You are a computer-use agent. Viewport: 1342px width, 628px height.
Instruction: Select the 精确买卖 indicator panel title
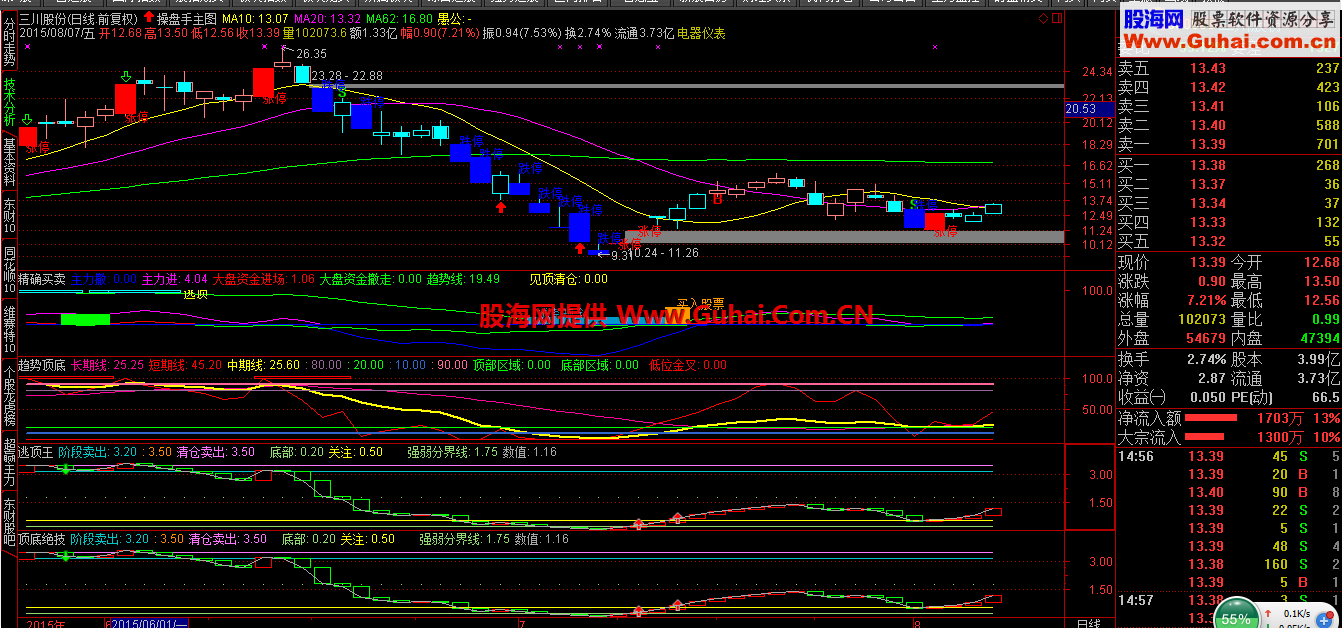[43, 279]
